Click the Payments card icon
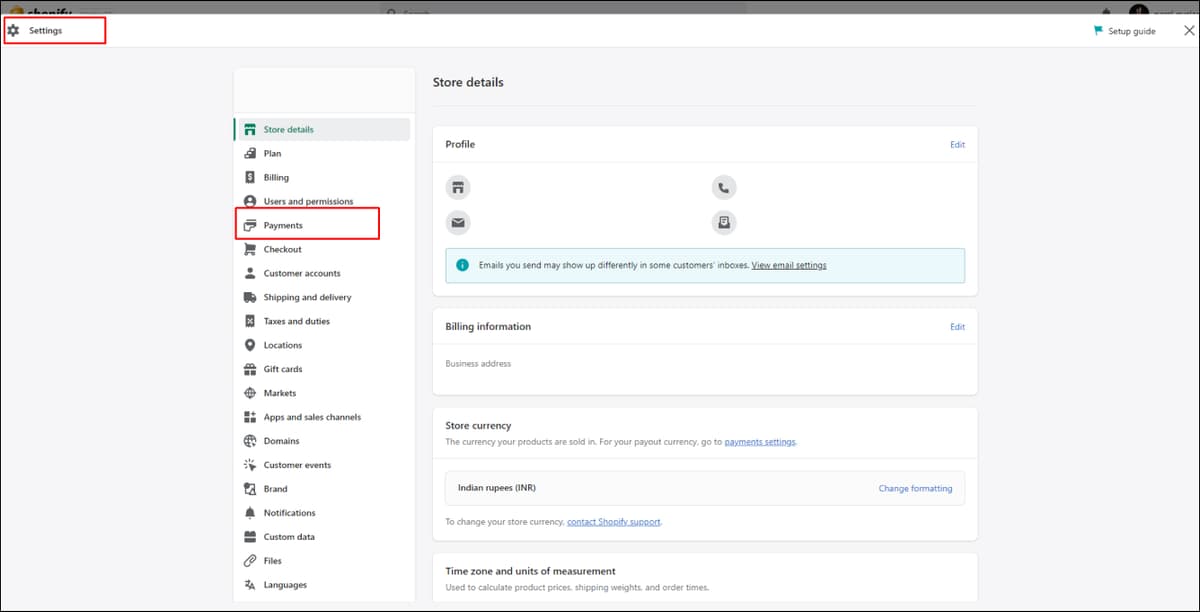 250,226
